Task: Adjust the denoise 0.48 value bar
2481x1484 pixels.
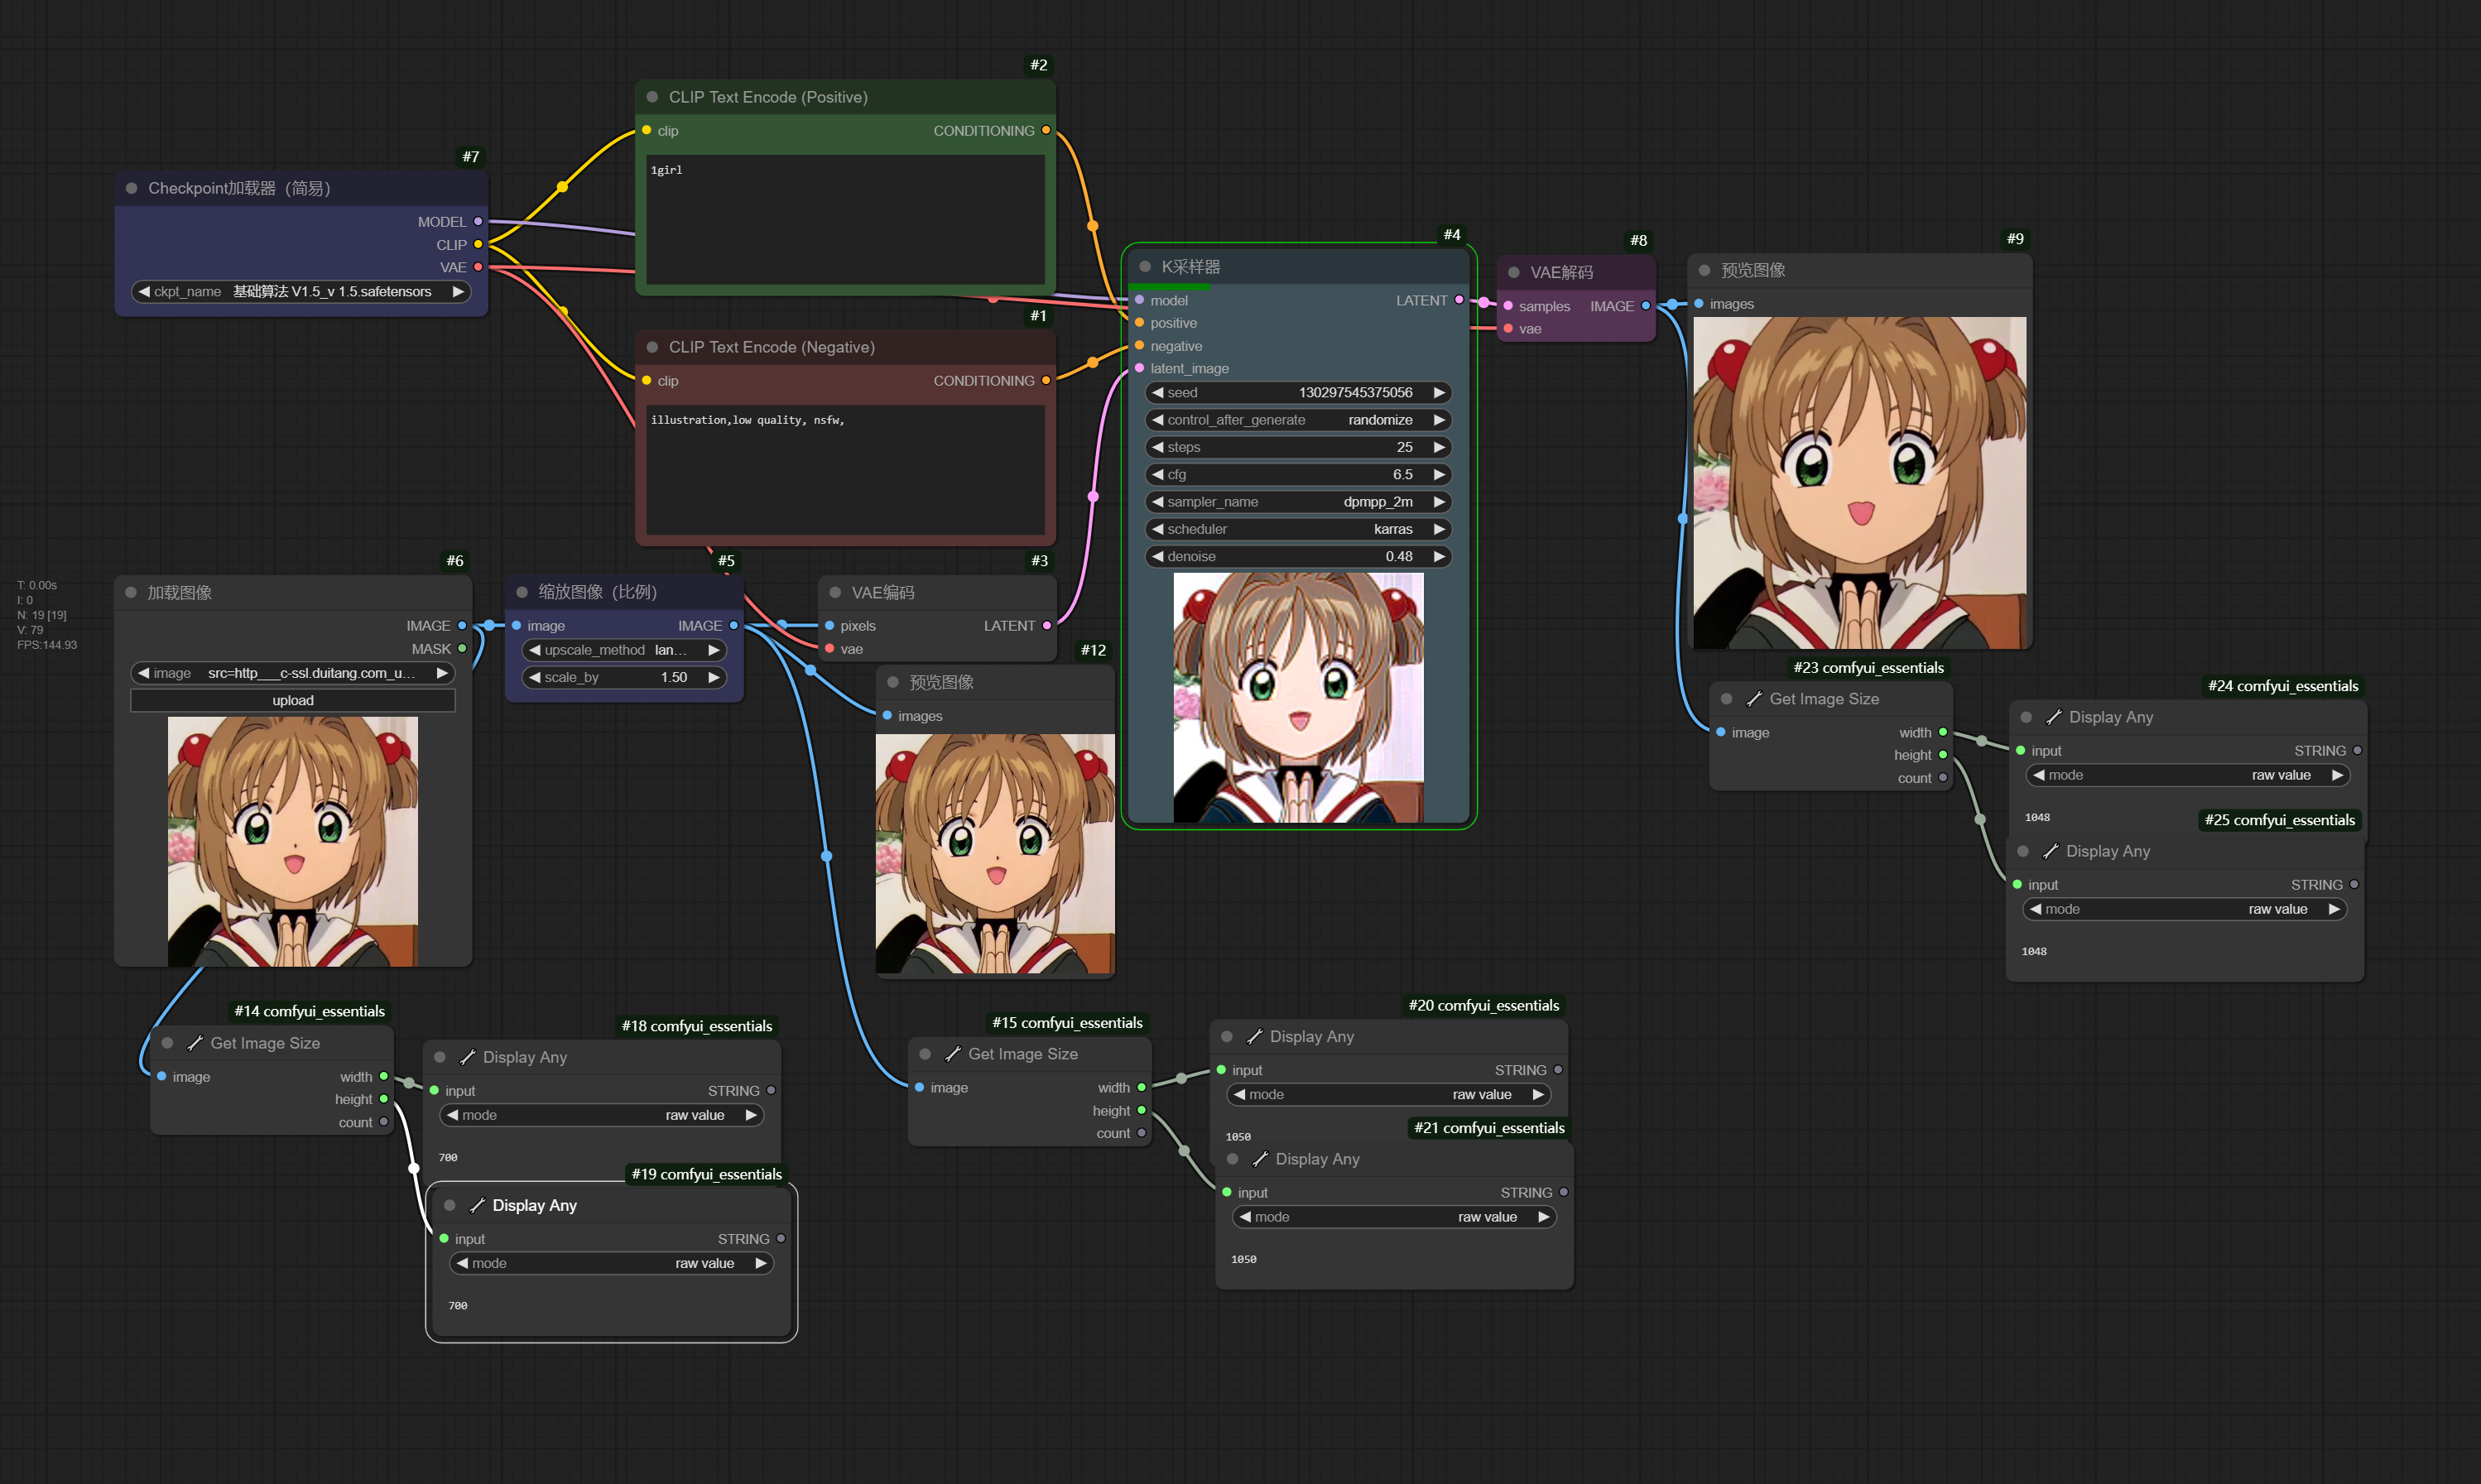Action: [x=1297, y=556]
